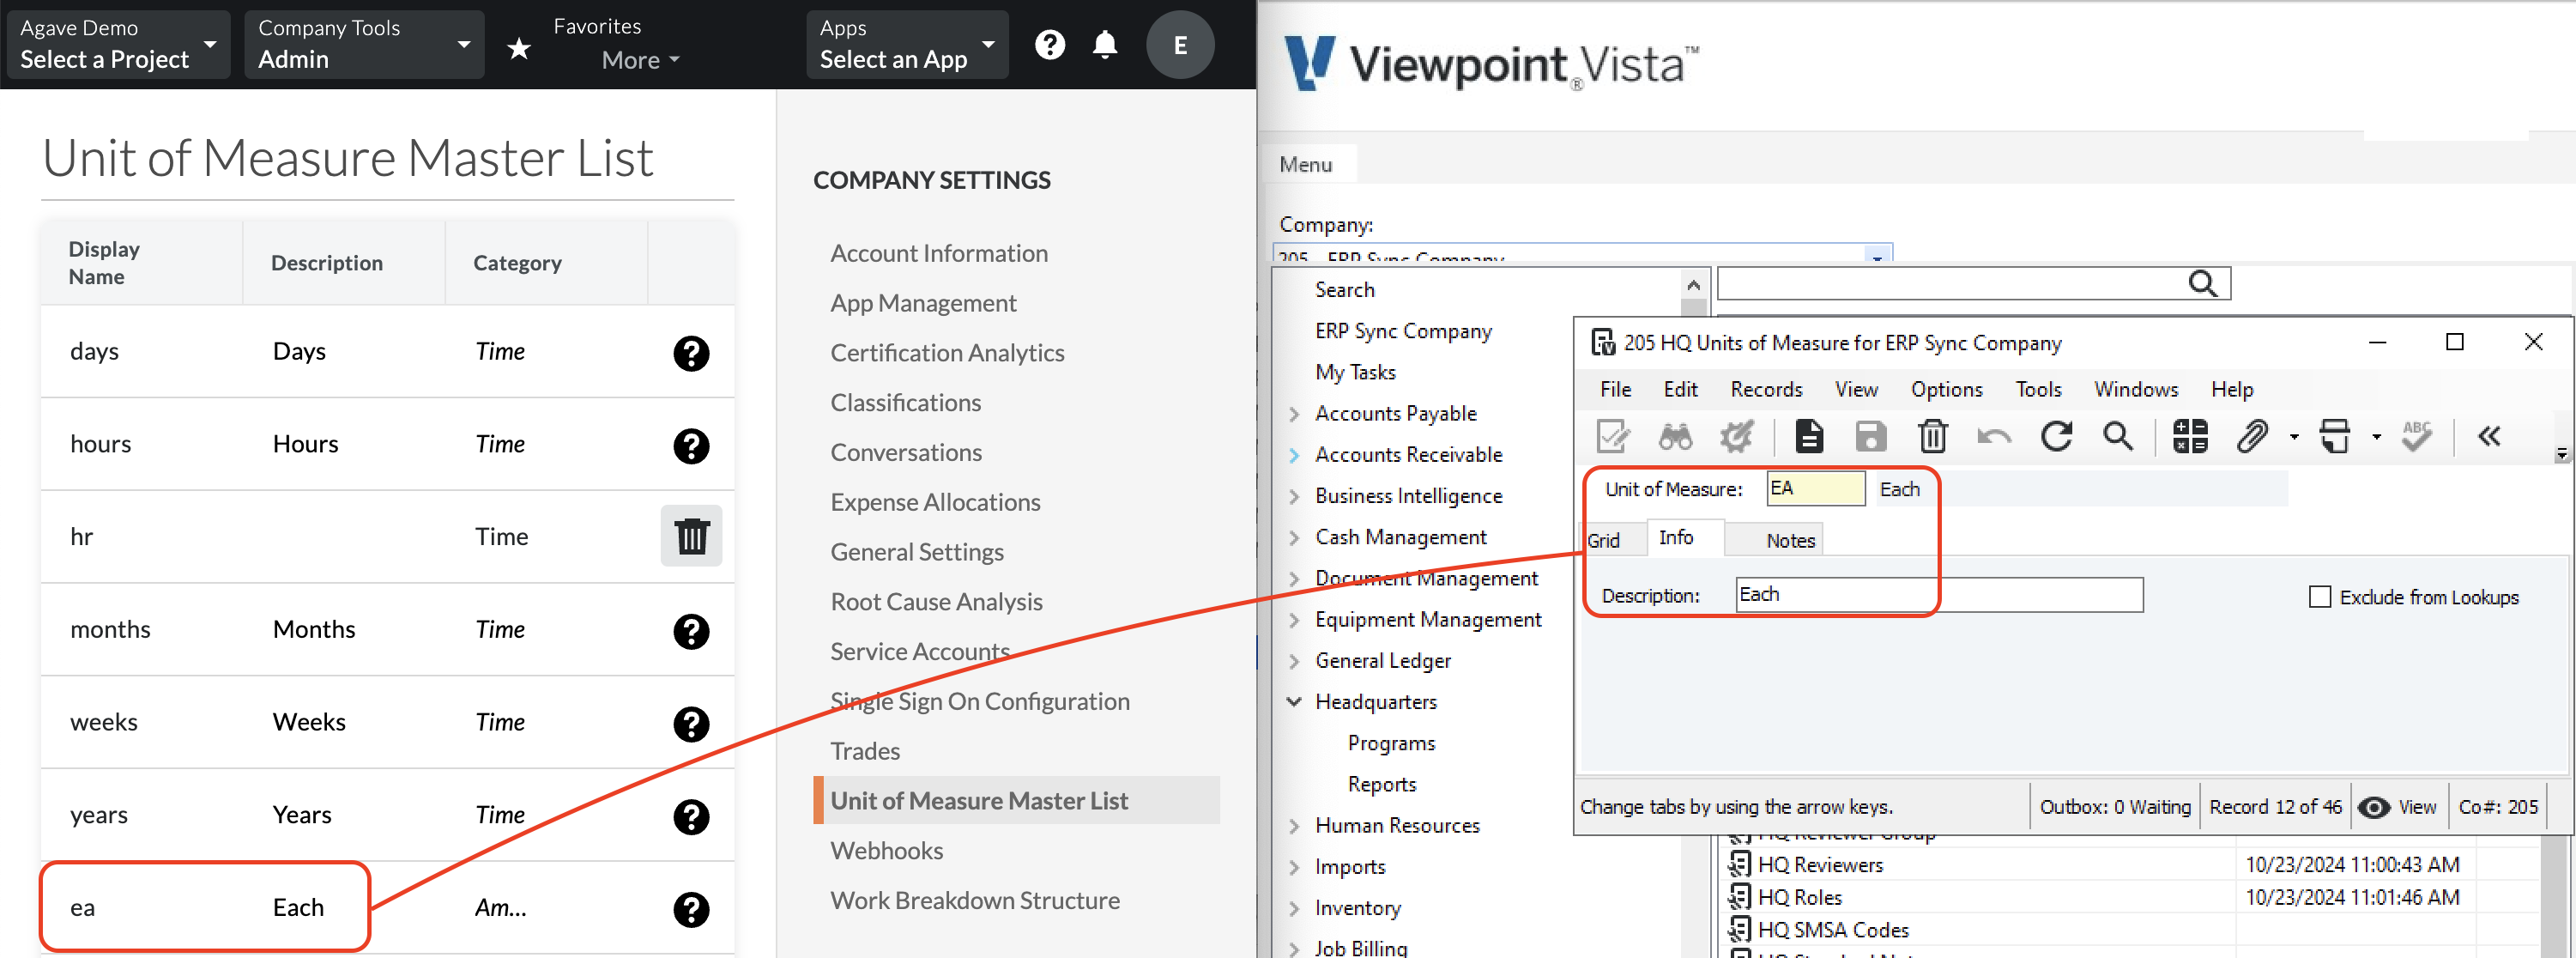This screenshot has height=958, width=2576.
Task: Click the printer icon in Vista toolbar
Action: click(2334, 437)
